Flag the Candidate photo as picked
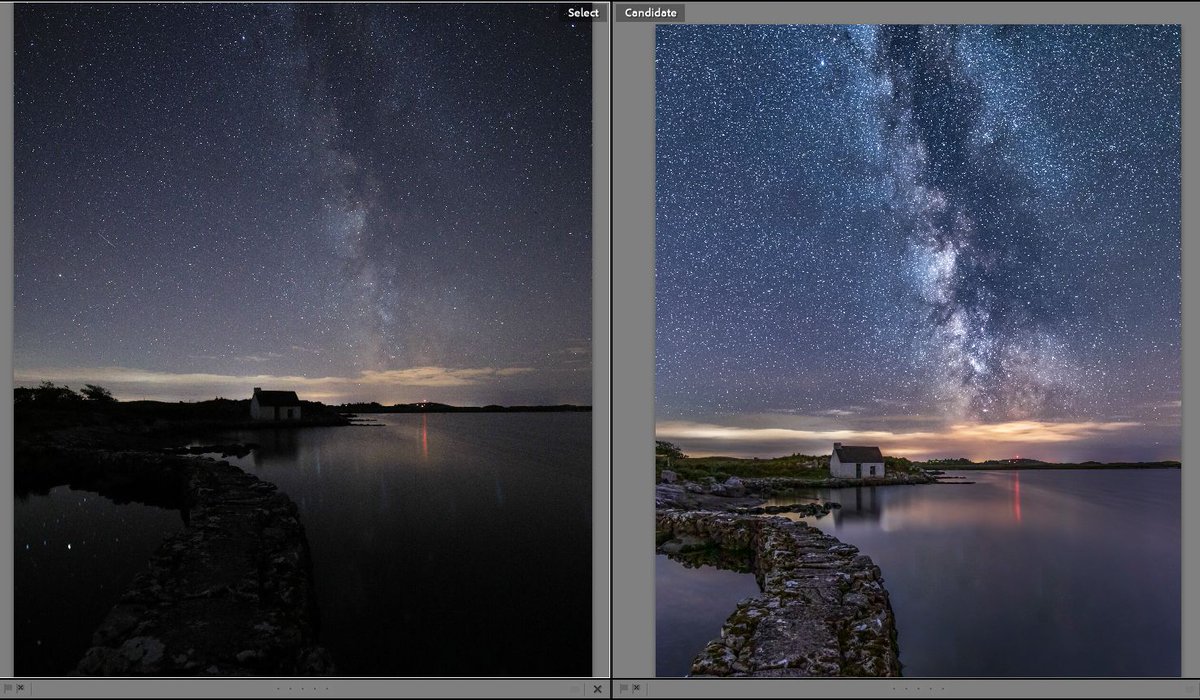This screenshot has height=700, width=1200. pyautogui.click(x=624, y=688)
